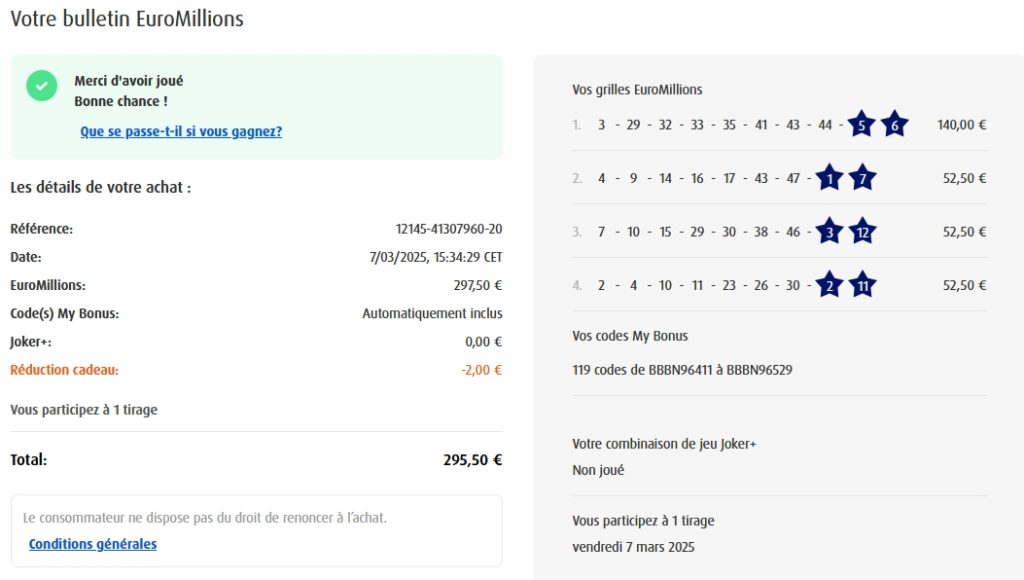Click star number 6 in grid 1
This screenshot has width=1024, height=580.
[894, 125]
